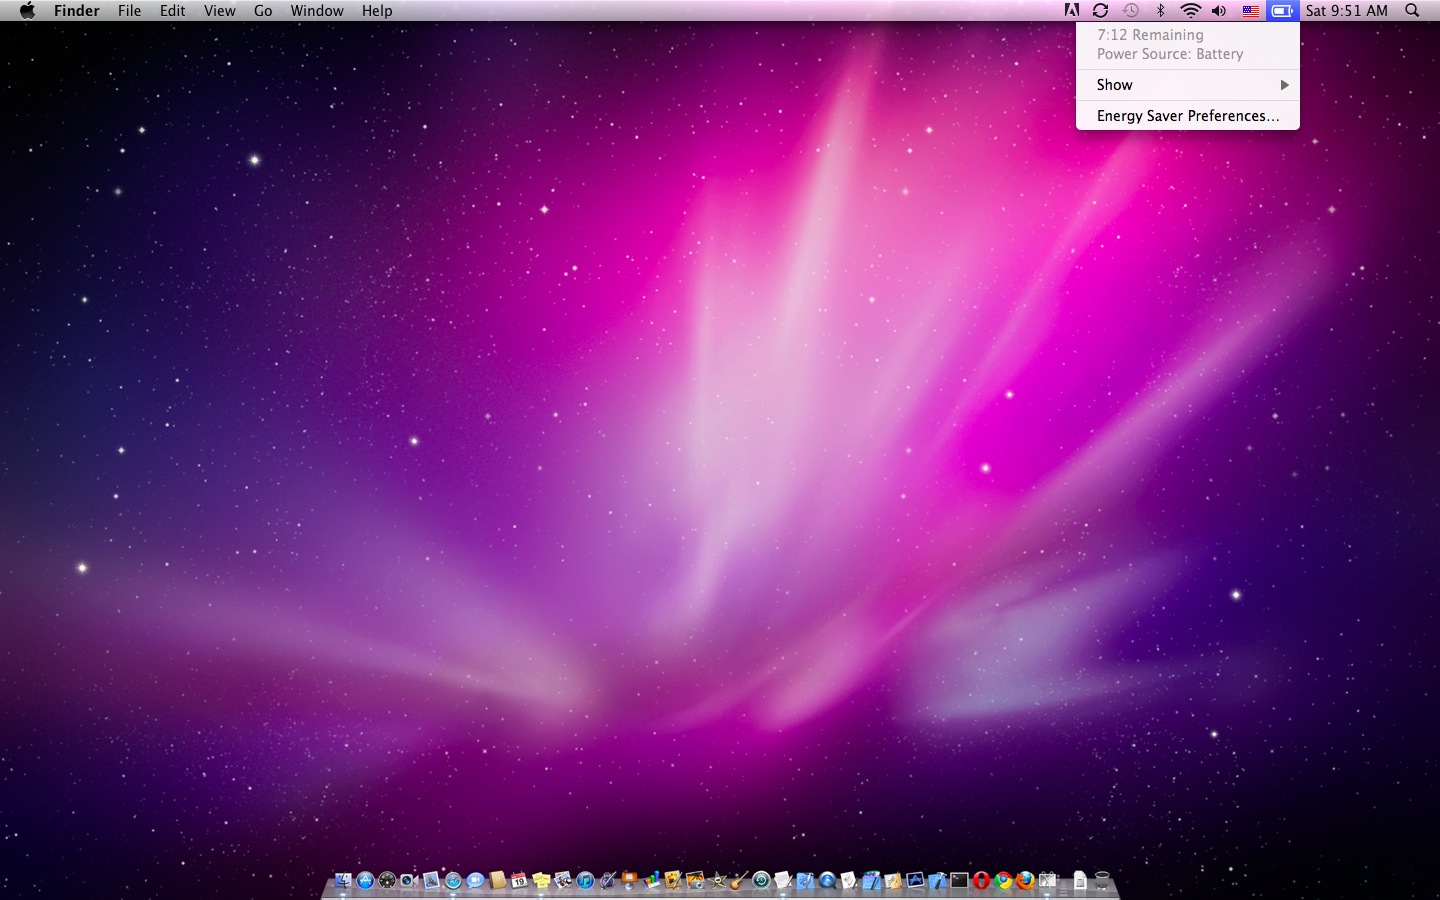This screenshot has height=900, width=1440.
Task: Launch Terminal from the Dock
Action: point(959,880)
